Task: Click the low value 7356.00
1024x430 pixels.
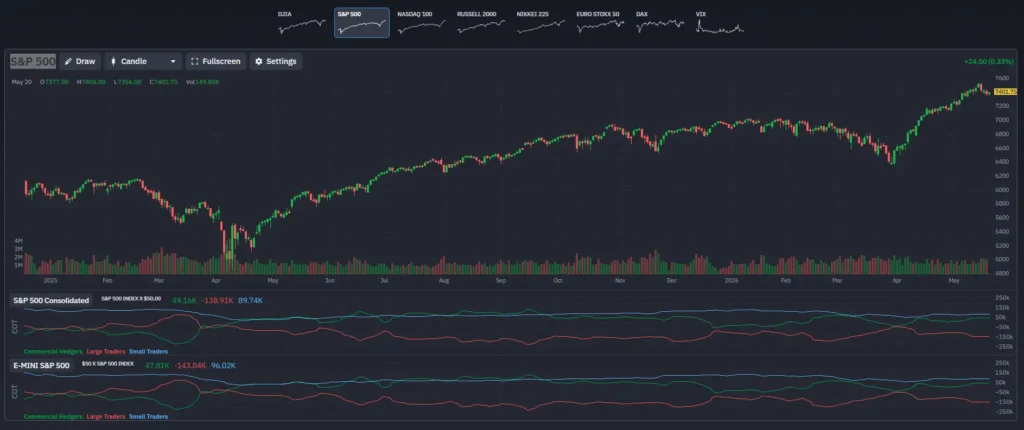Action: click(x=131, y=82)
